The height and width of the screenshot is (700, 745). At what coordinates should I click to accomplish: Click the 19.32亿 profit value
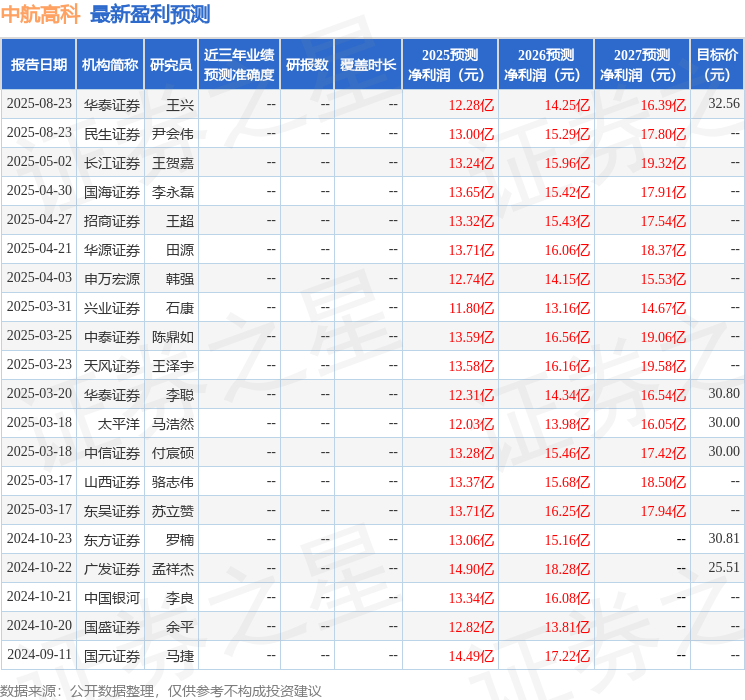(x=663, y=163)
